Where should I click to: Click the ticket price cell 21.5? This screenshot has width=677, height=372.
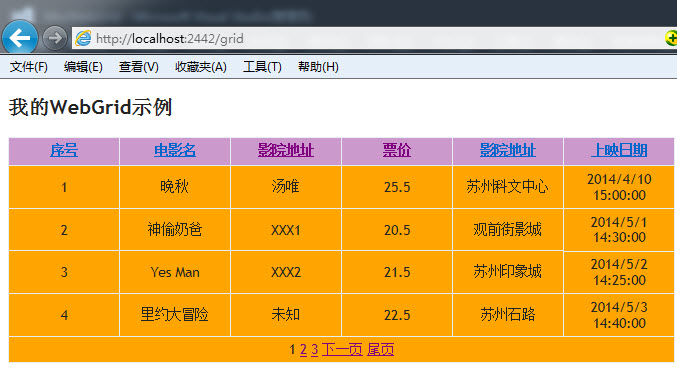pos(397,272)
